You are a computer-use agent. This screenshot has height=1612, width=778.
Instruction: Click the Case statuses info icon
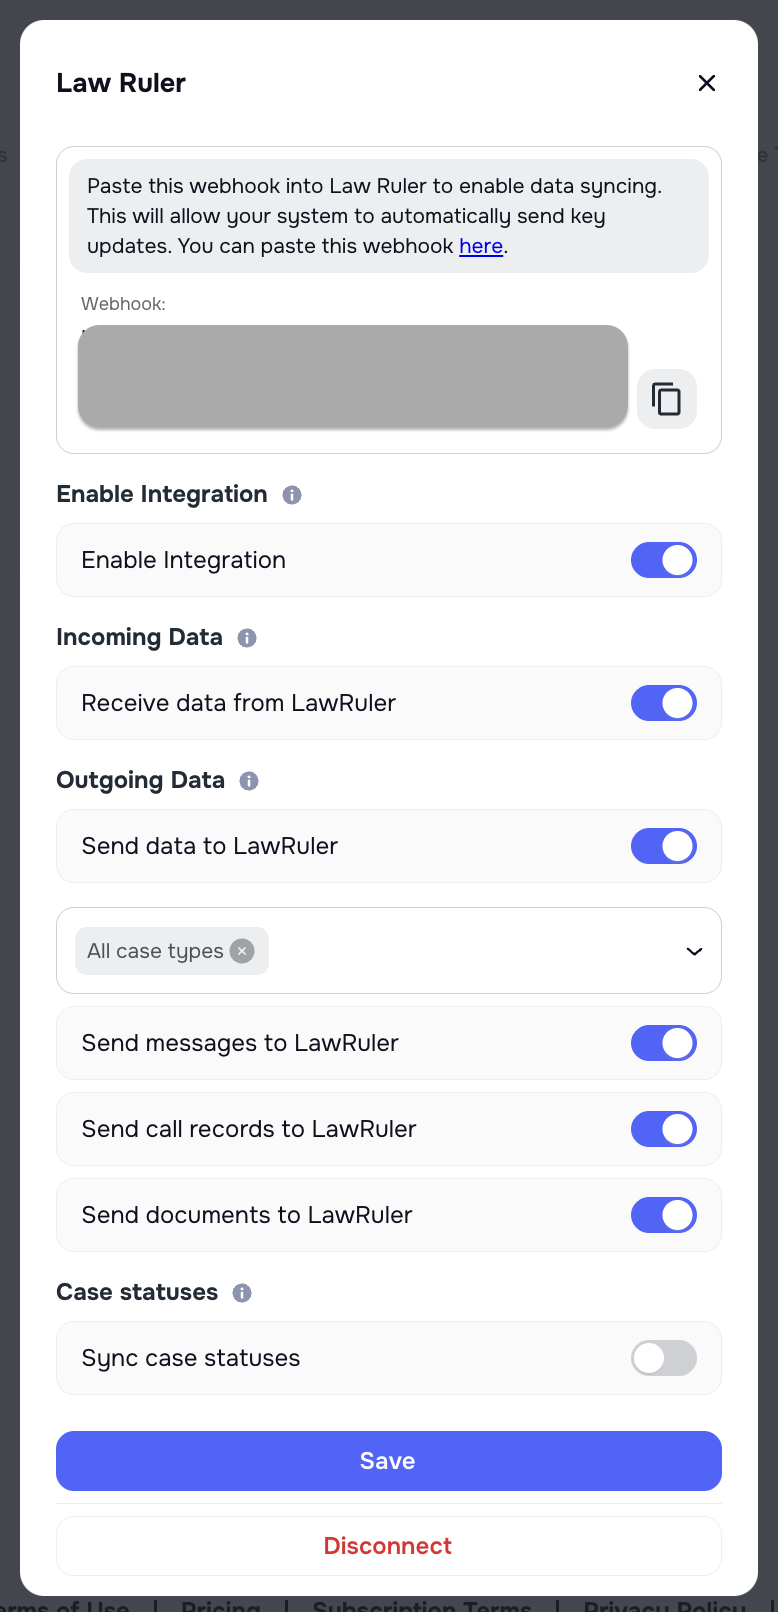(x=240, y=1292)
